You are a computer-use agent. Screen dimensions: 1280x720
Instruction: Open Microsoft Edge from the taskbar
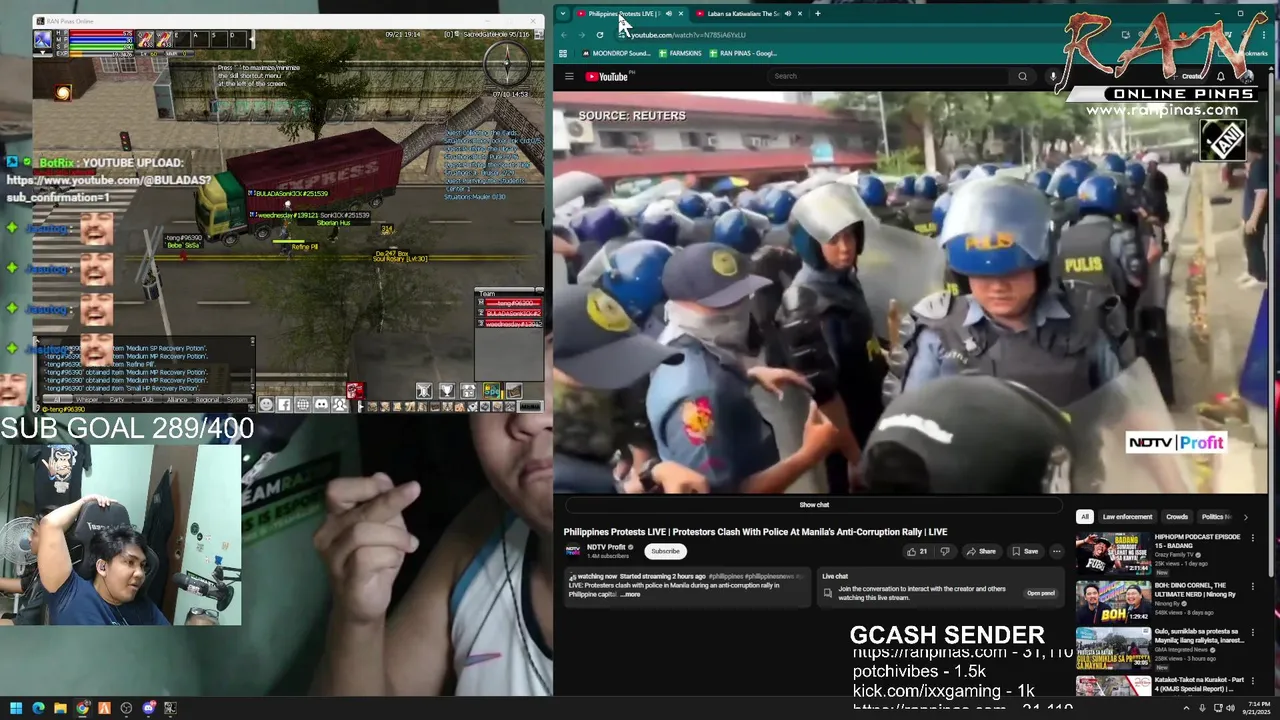pyautogui.click(x=38, y=708)
